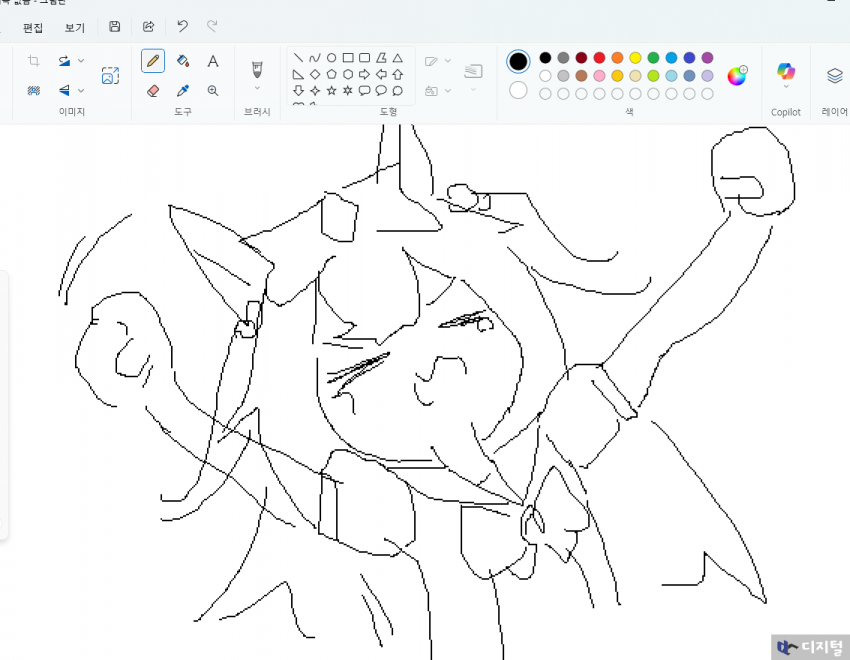Pick the brown color swatch
The image size is (850, 660).
(x=581, y=76)
